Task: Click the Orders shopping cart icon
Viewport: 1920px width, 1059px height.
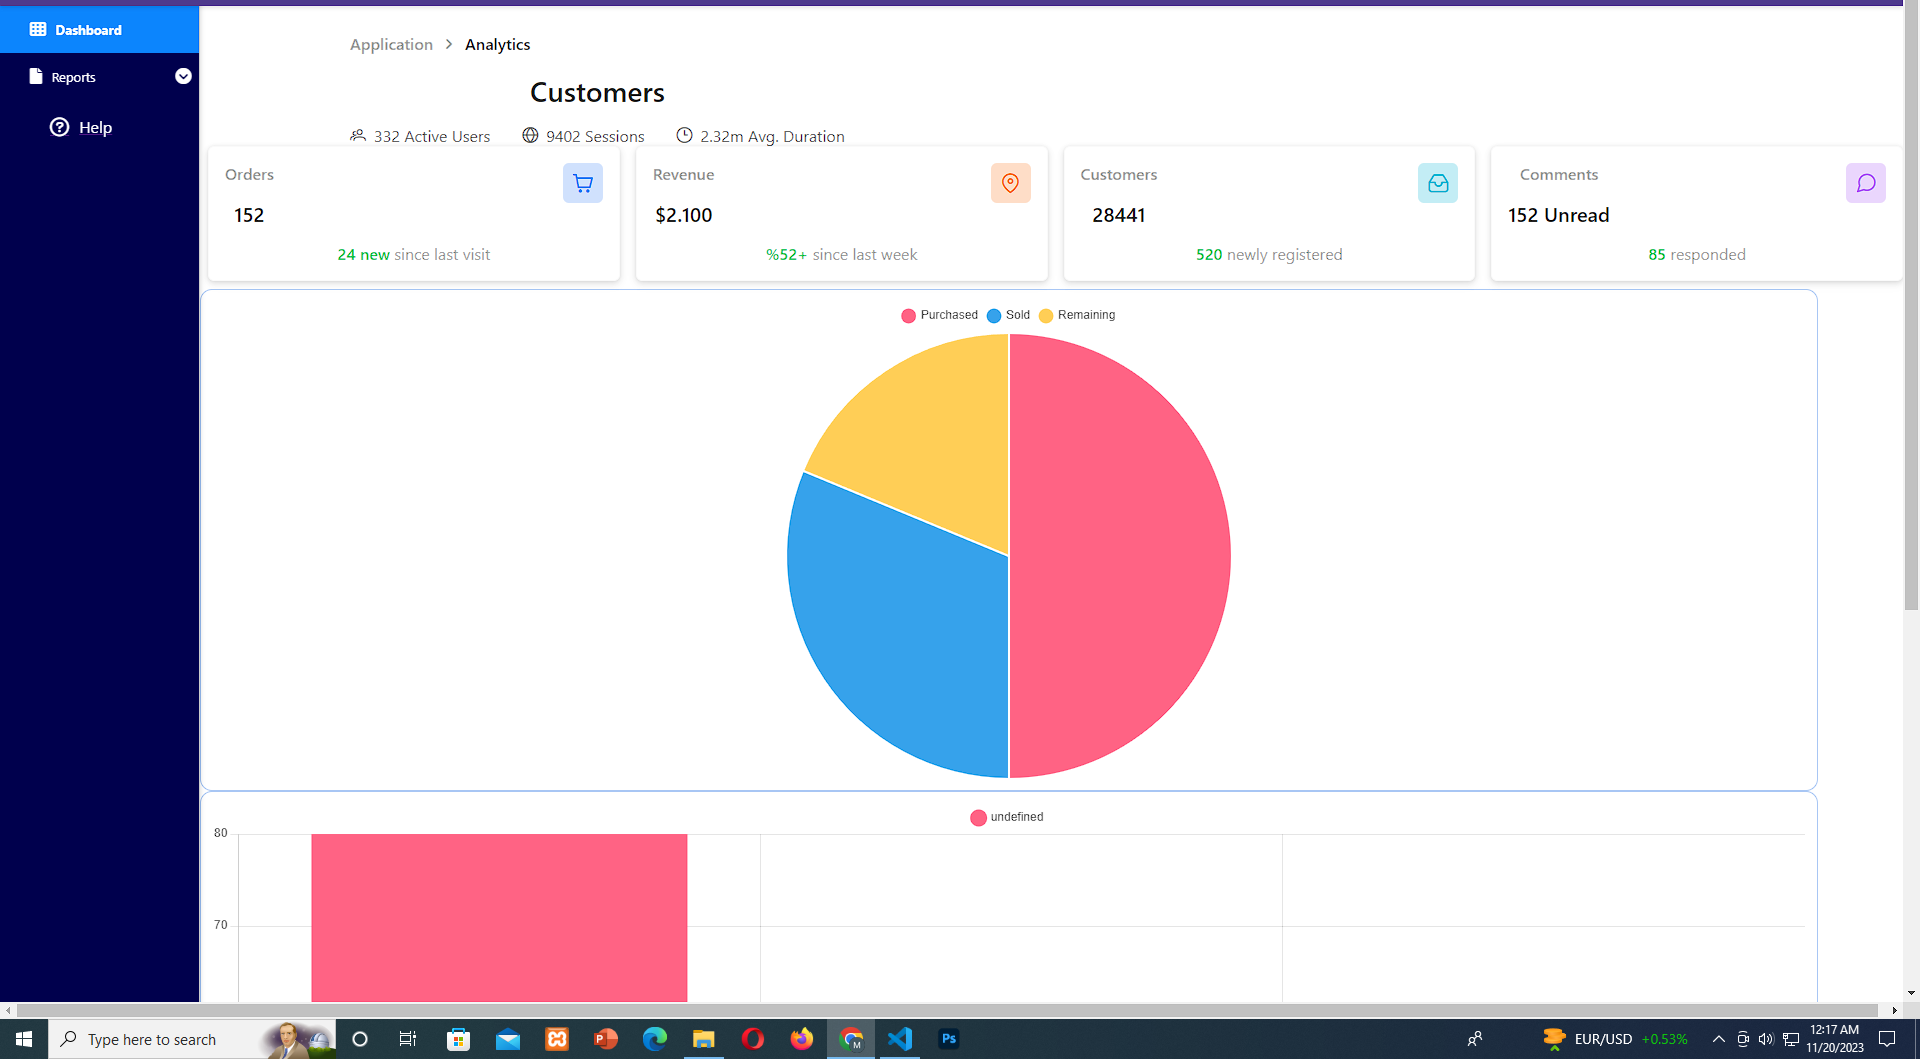Action: tap(583, 183)
